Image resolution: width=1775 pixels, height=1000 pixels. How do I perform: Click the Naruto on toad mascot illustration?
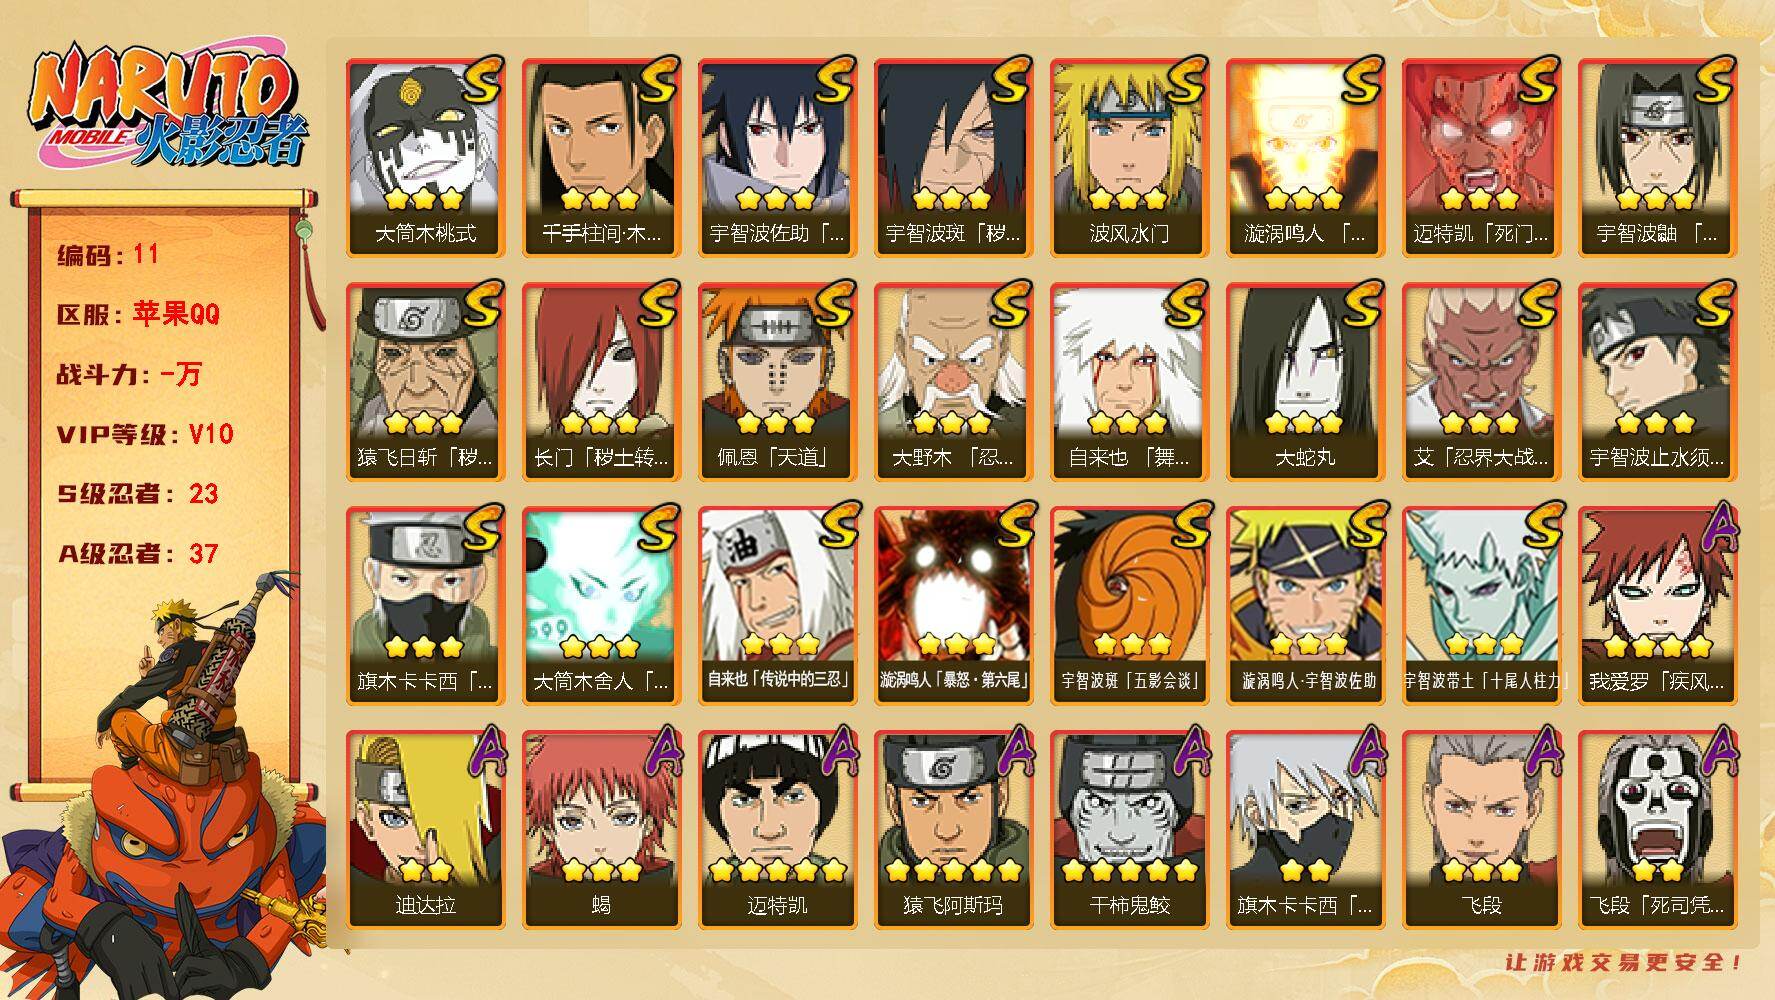(x=165, y=790)
